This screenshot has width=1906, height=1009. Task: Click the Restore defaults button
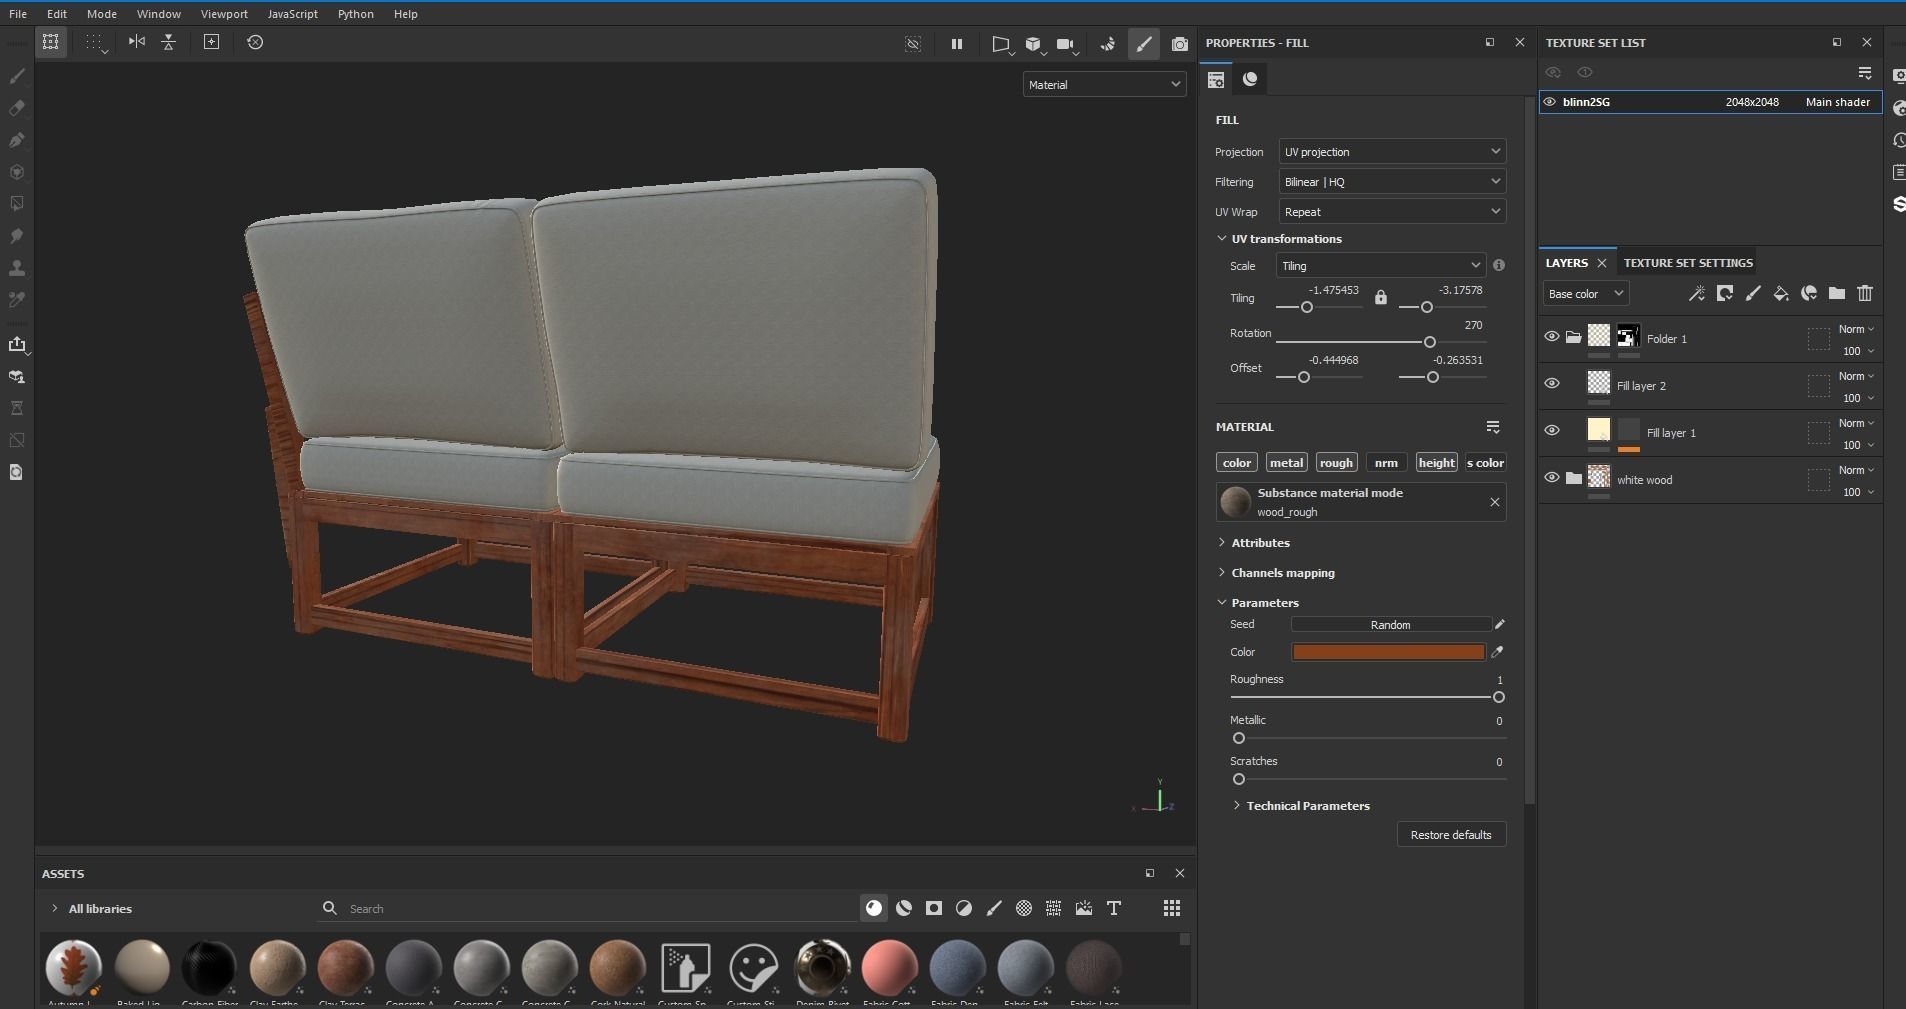(1451, 835)
